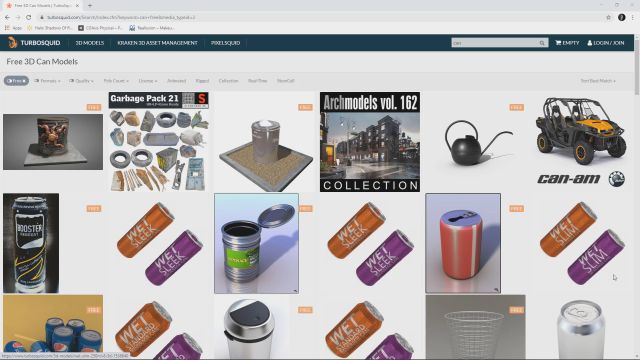Open the trash can on gravel thumbnail
The height and width of the screenshot is (360, 640).
tap(266, 154)
